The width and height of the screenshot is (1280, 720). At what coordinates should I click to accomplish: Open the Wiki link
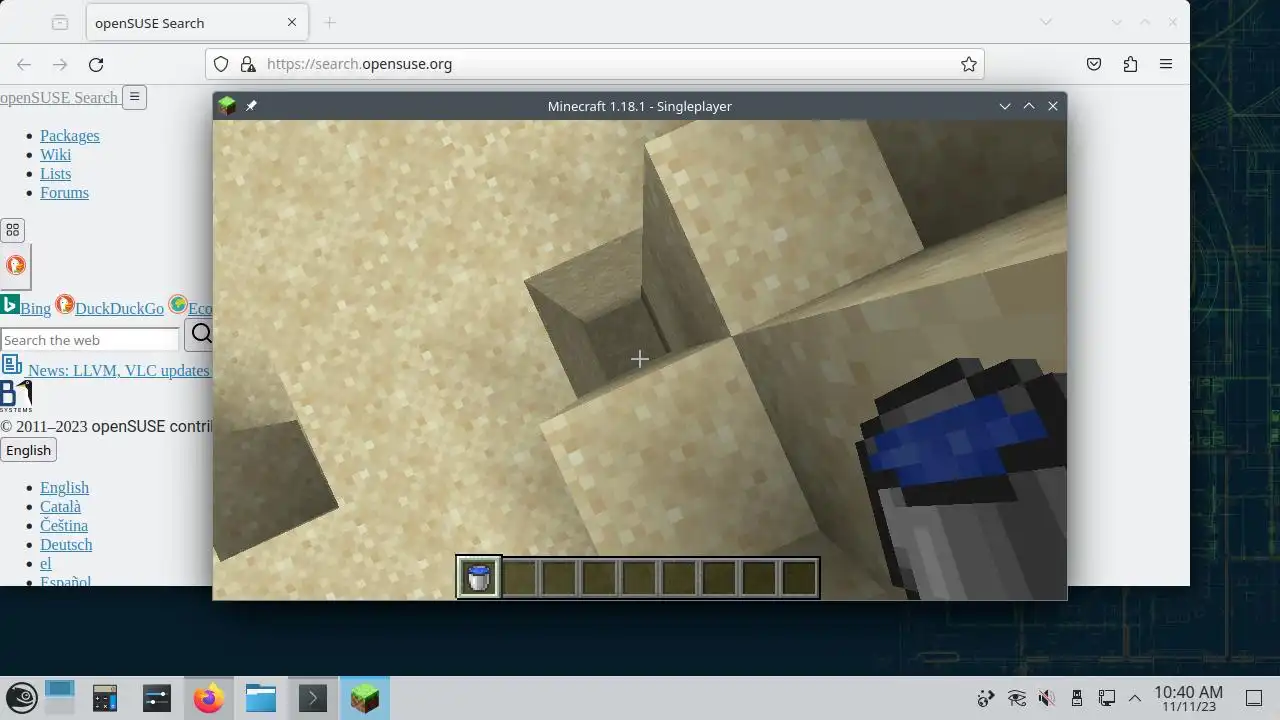click(x=55, y=155)
